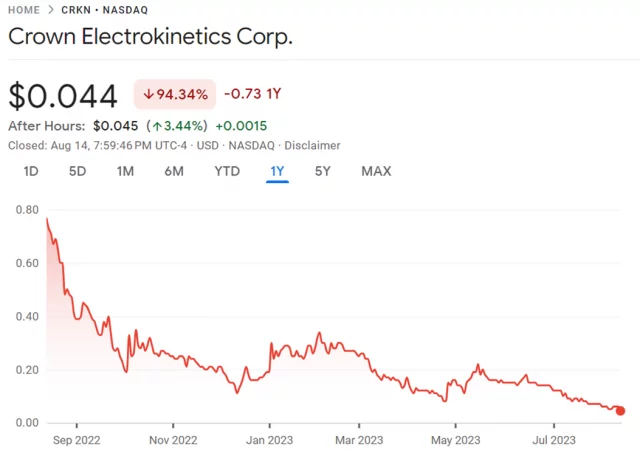Click the Crown Electrokinetics Corp. title
The image size is (640, 459).
pos(151,38)
